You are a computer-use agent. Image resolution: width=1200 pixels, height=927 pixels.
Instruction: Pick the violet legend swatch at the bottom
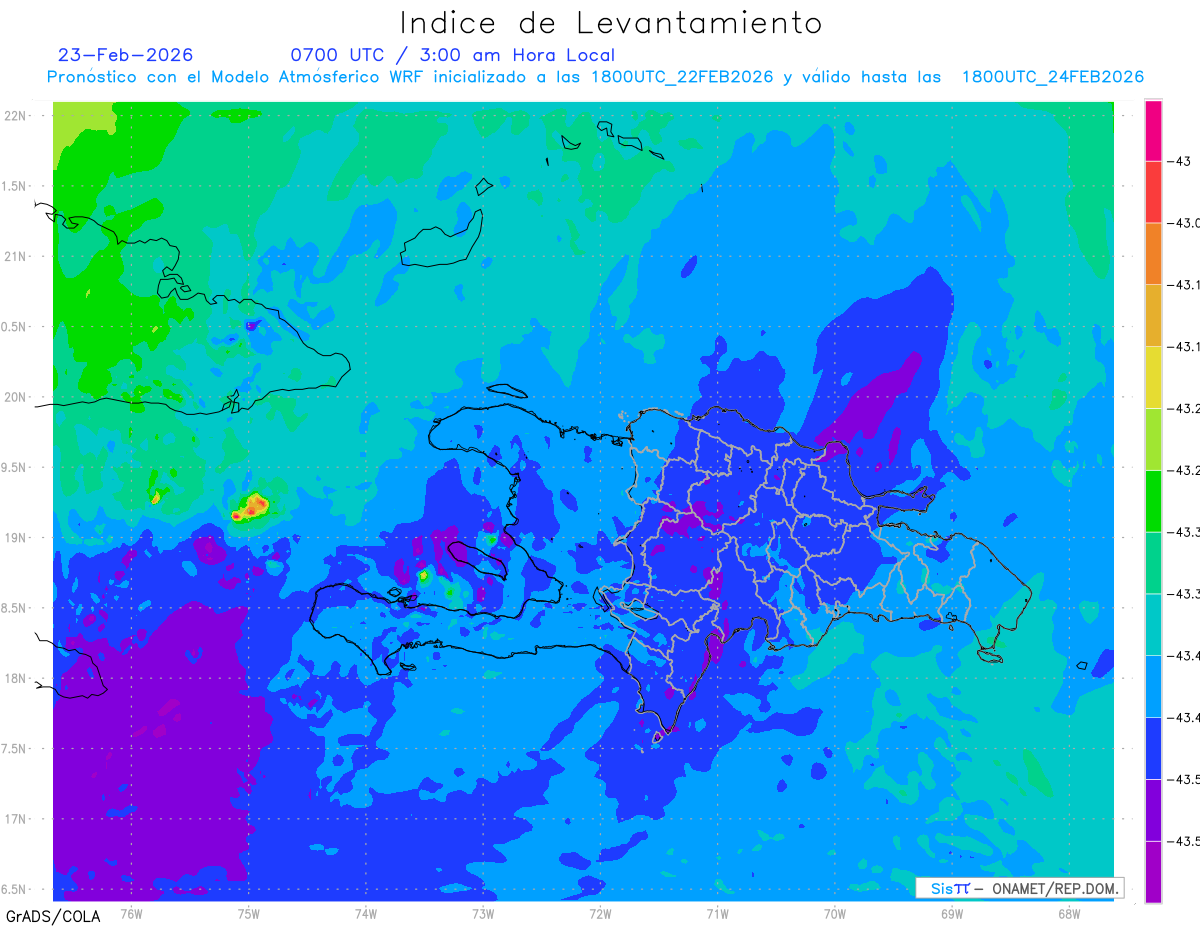tap(1153, 872)
